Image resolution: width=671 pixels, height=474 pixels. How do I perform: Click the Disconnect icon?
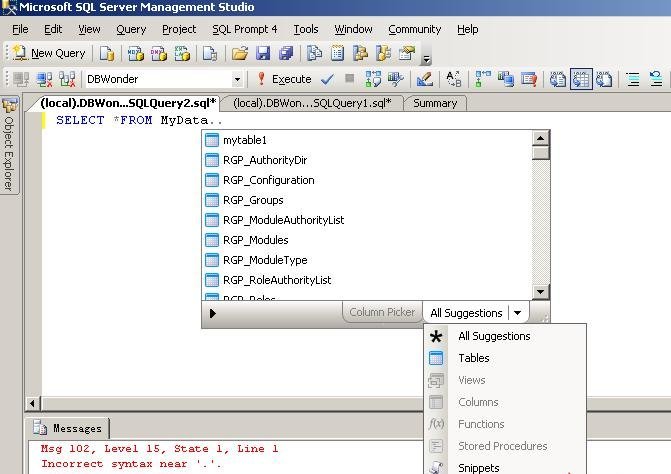click(x=44, y=79)
